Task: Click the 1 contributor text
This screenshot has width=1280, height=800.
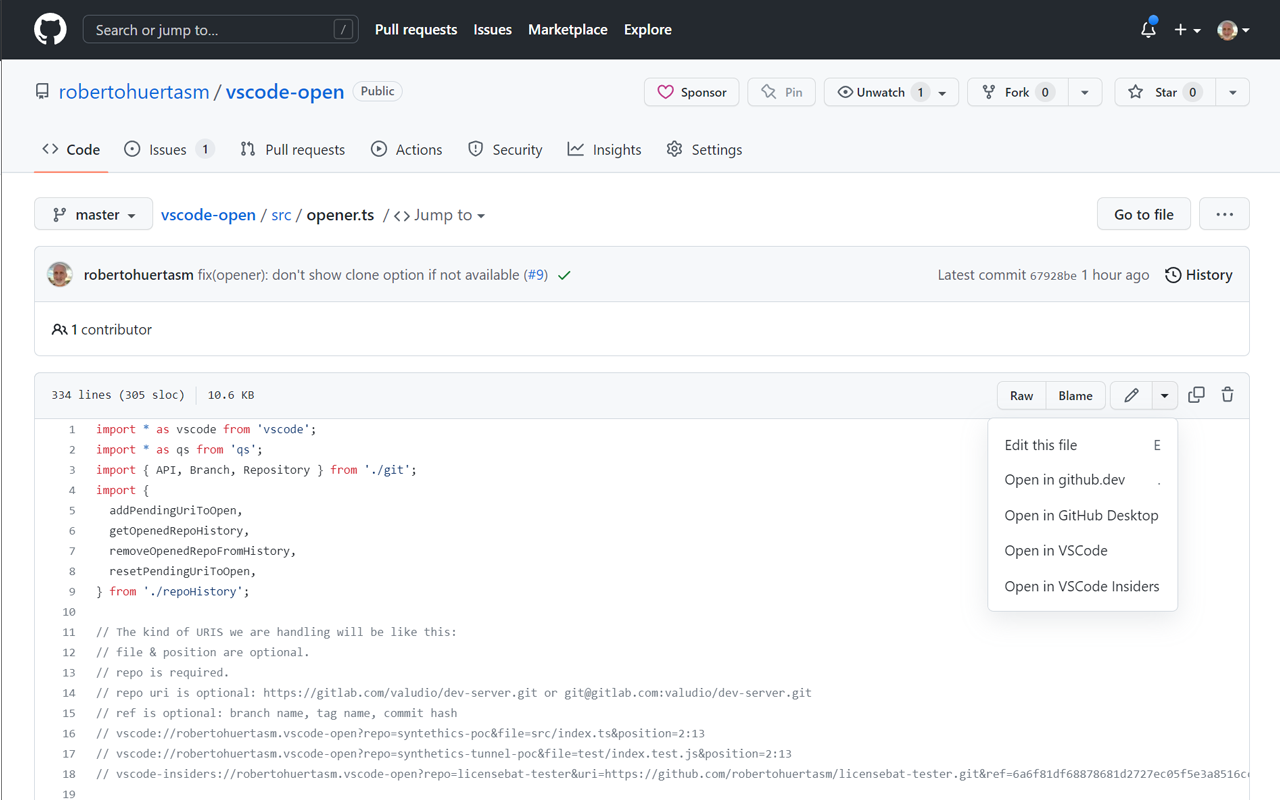Action: point(102,329)
